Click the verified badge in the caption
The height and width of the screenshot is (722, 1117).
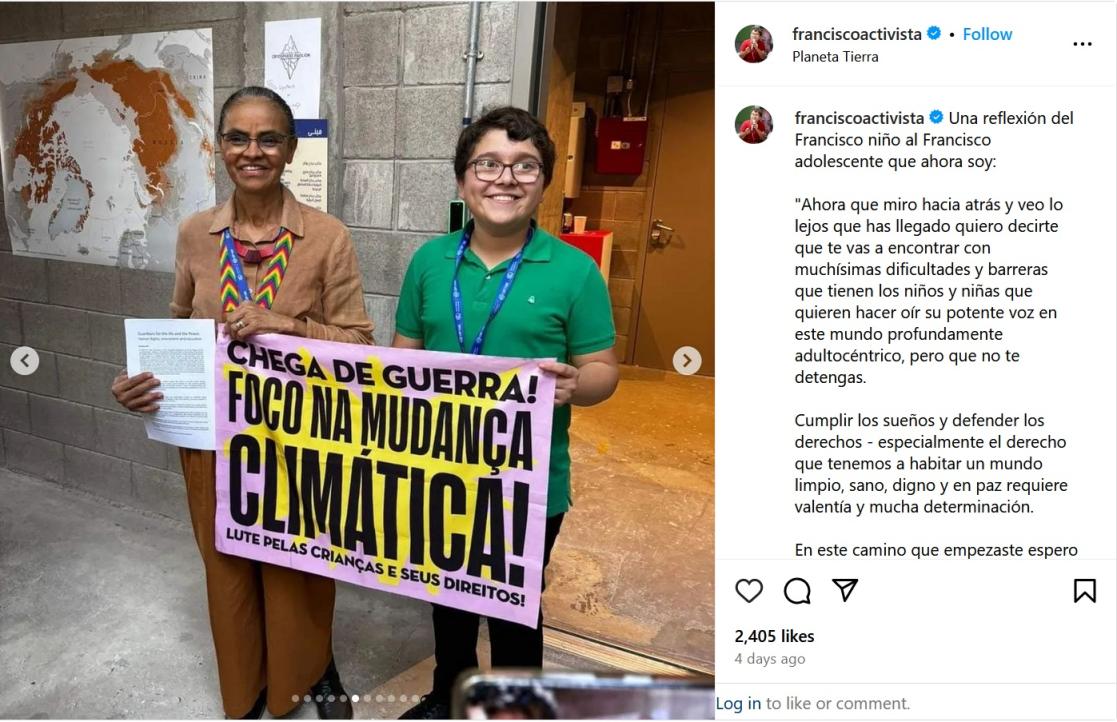(x=936, y=117)
